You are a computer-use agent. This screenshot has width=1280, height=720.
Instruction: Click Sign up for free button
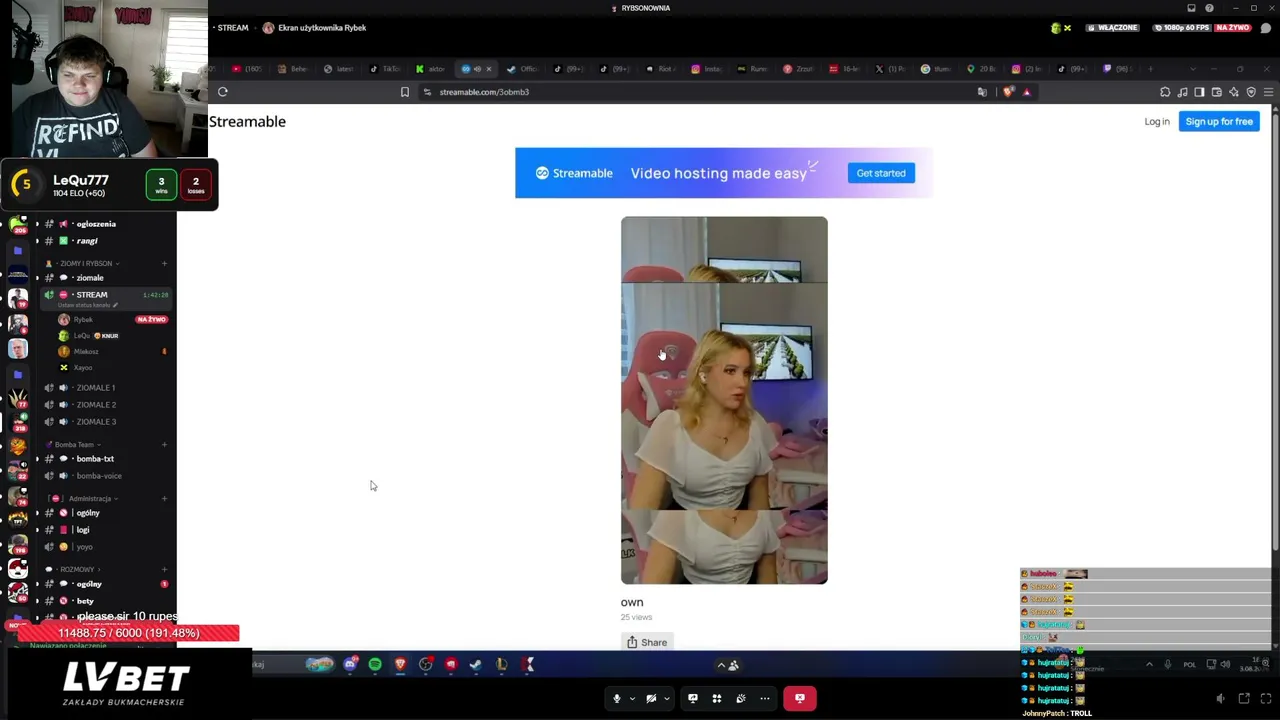tap(1219, 121)
